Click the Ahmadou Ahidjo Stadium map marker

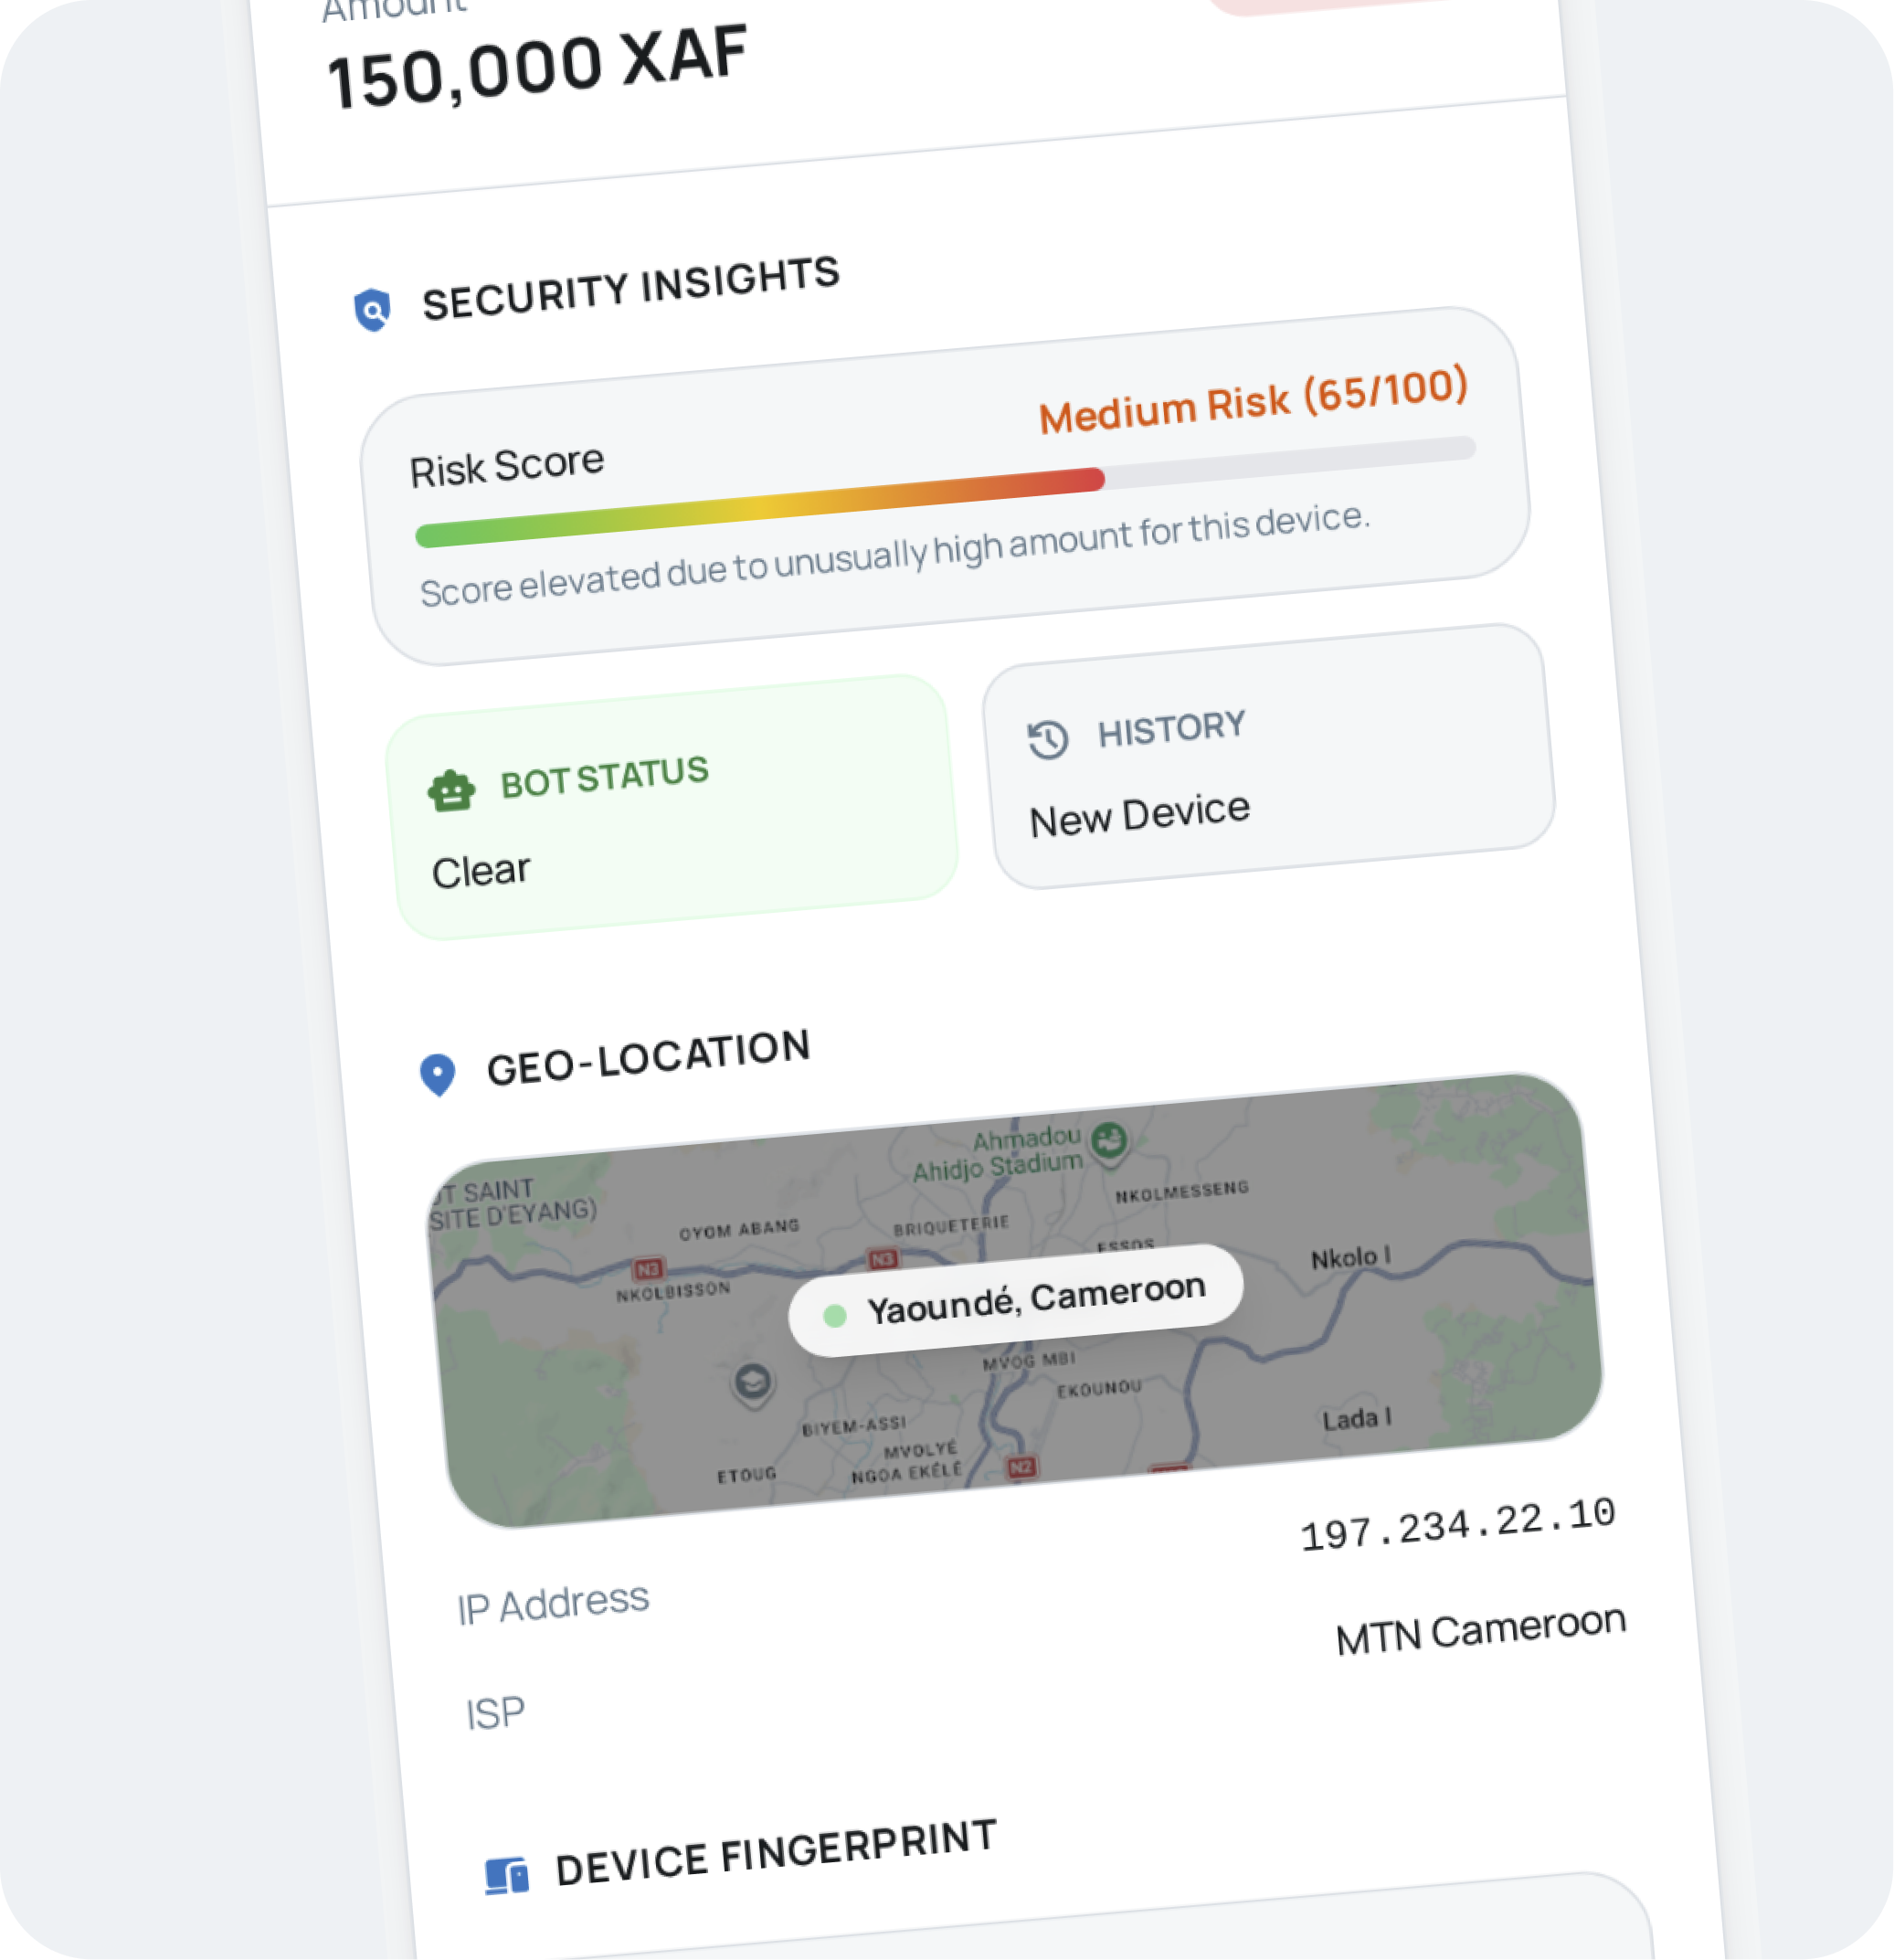tap(1109, 1142)
